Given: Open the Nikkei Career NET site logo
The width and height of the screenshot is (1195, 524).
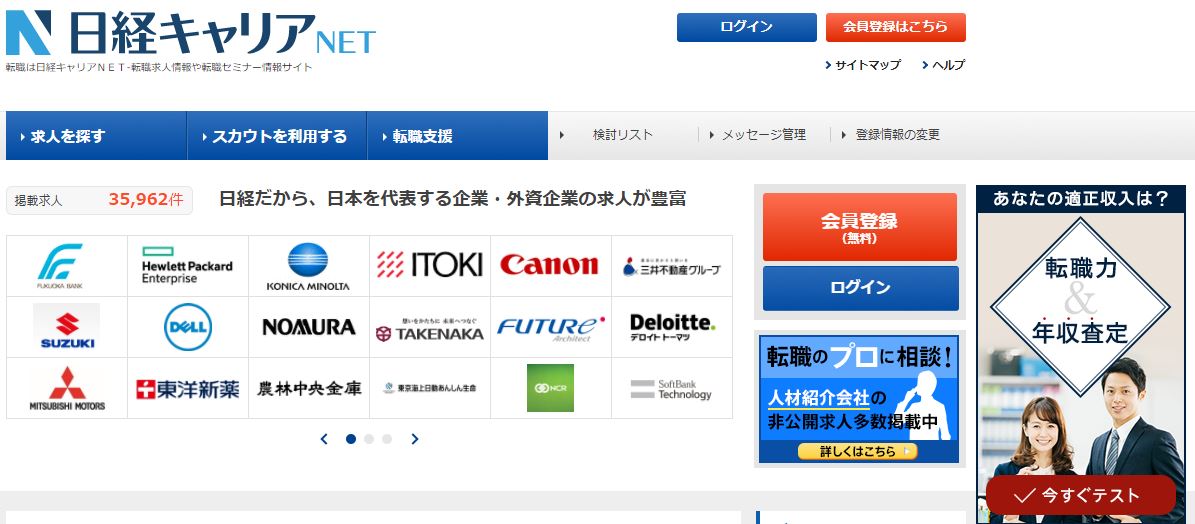Looking at the screenshot, I should click(x=191, y=33).
